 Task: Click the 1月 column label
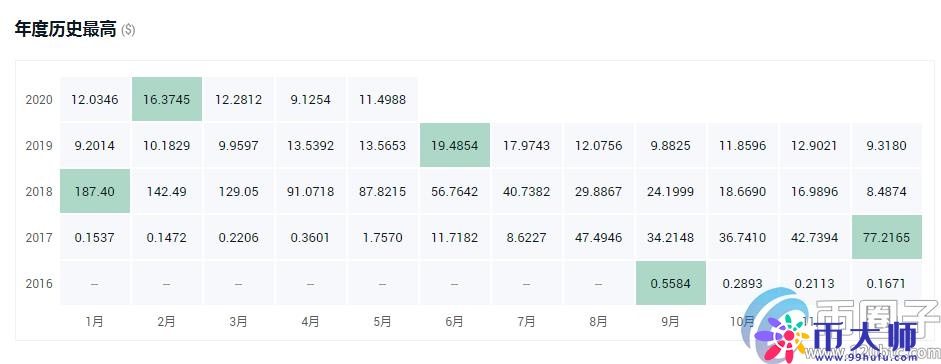point(94,322)
